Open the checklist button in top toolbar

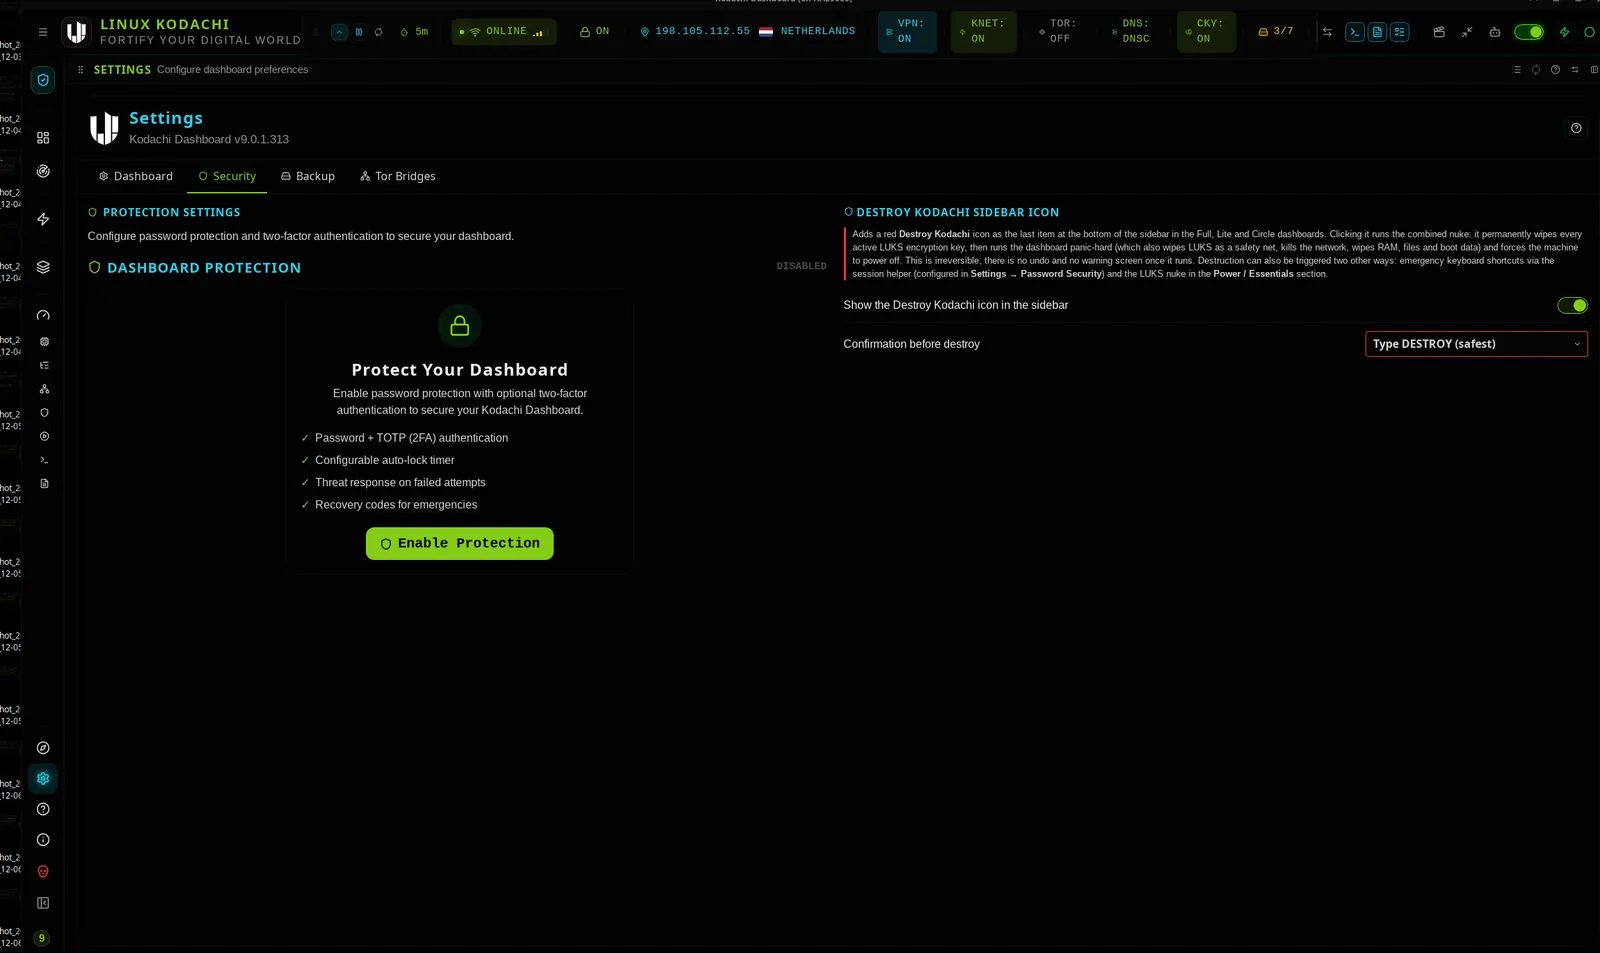[x=1399, y=32]
